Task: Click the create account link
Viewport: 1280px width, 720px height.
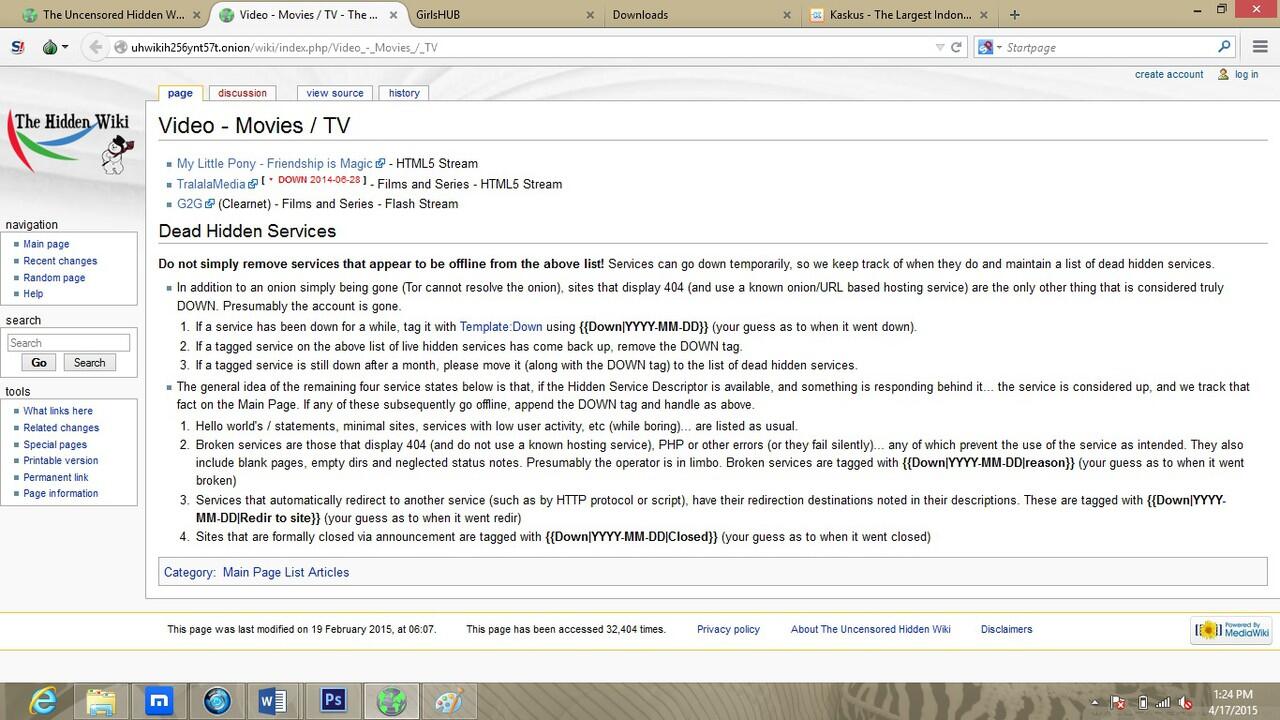Action: pos(1169,74)
